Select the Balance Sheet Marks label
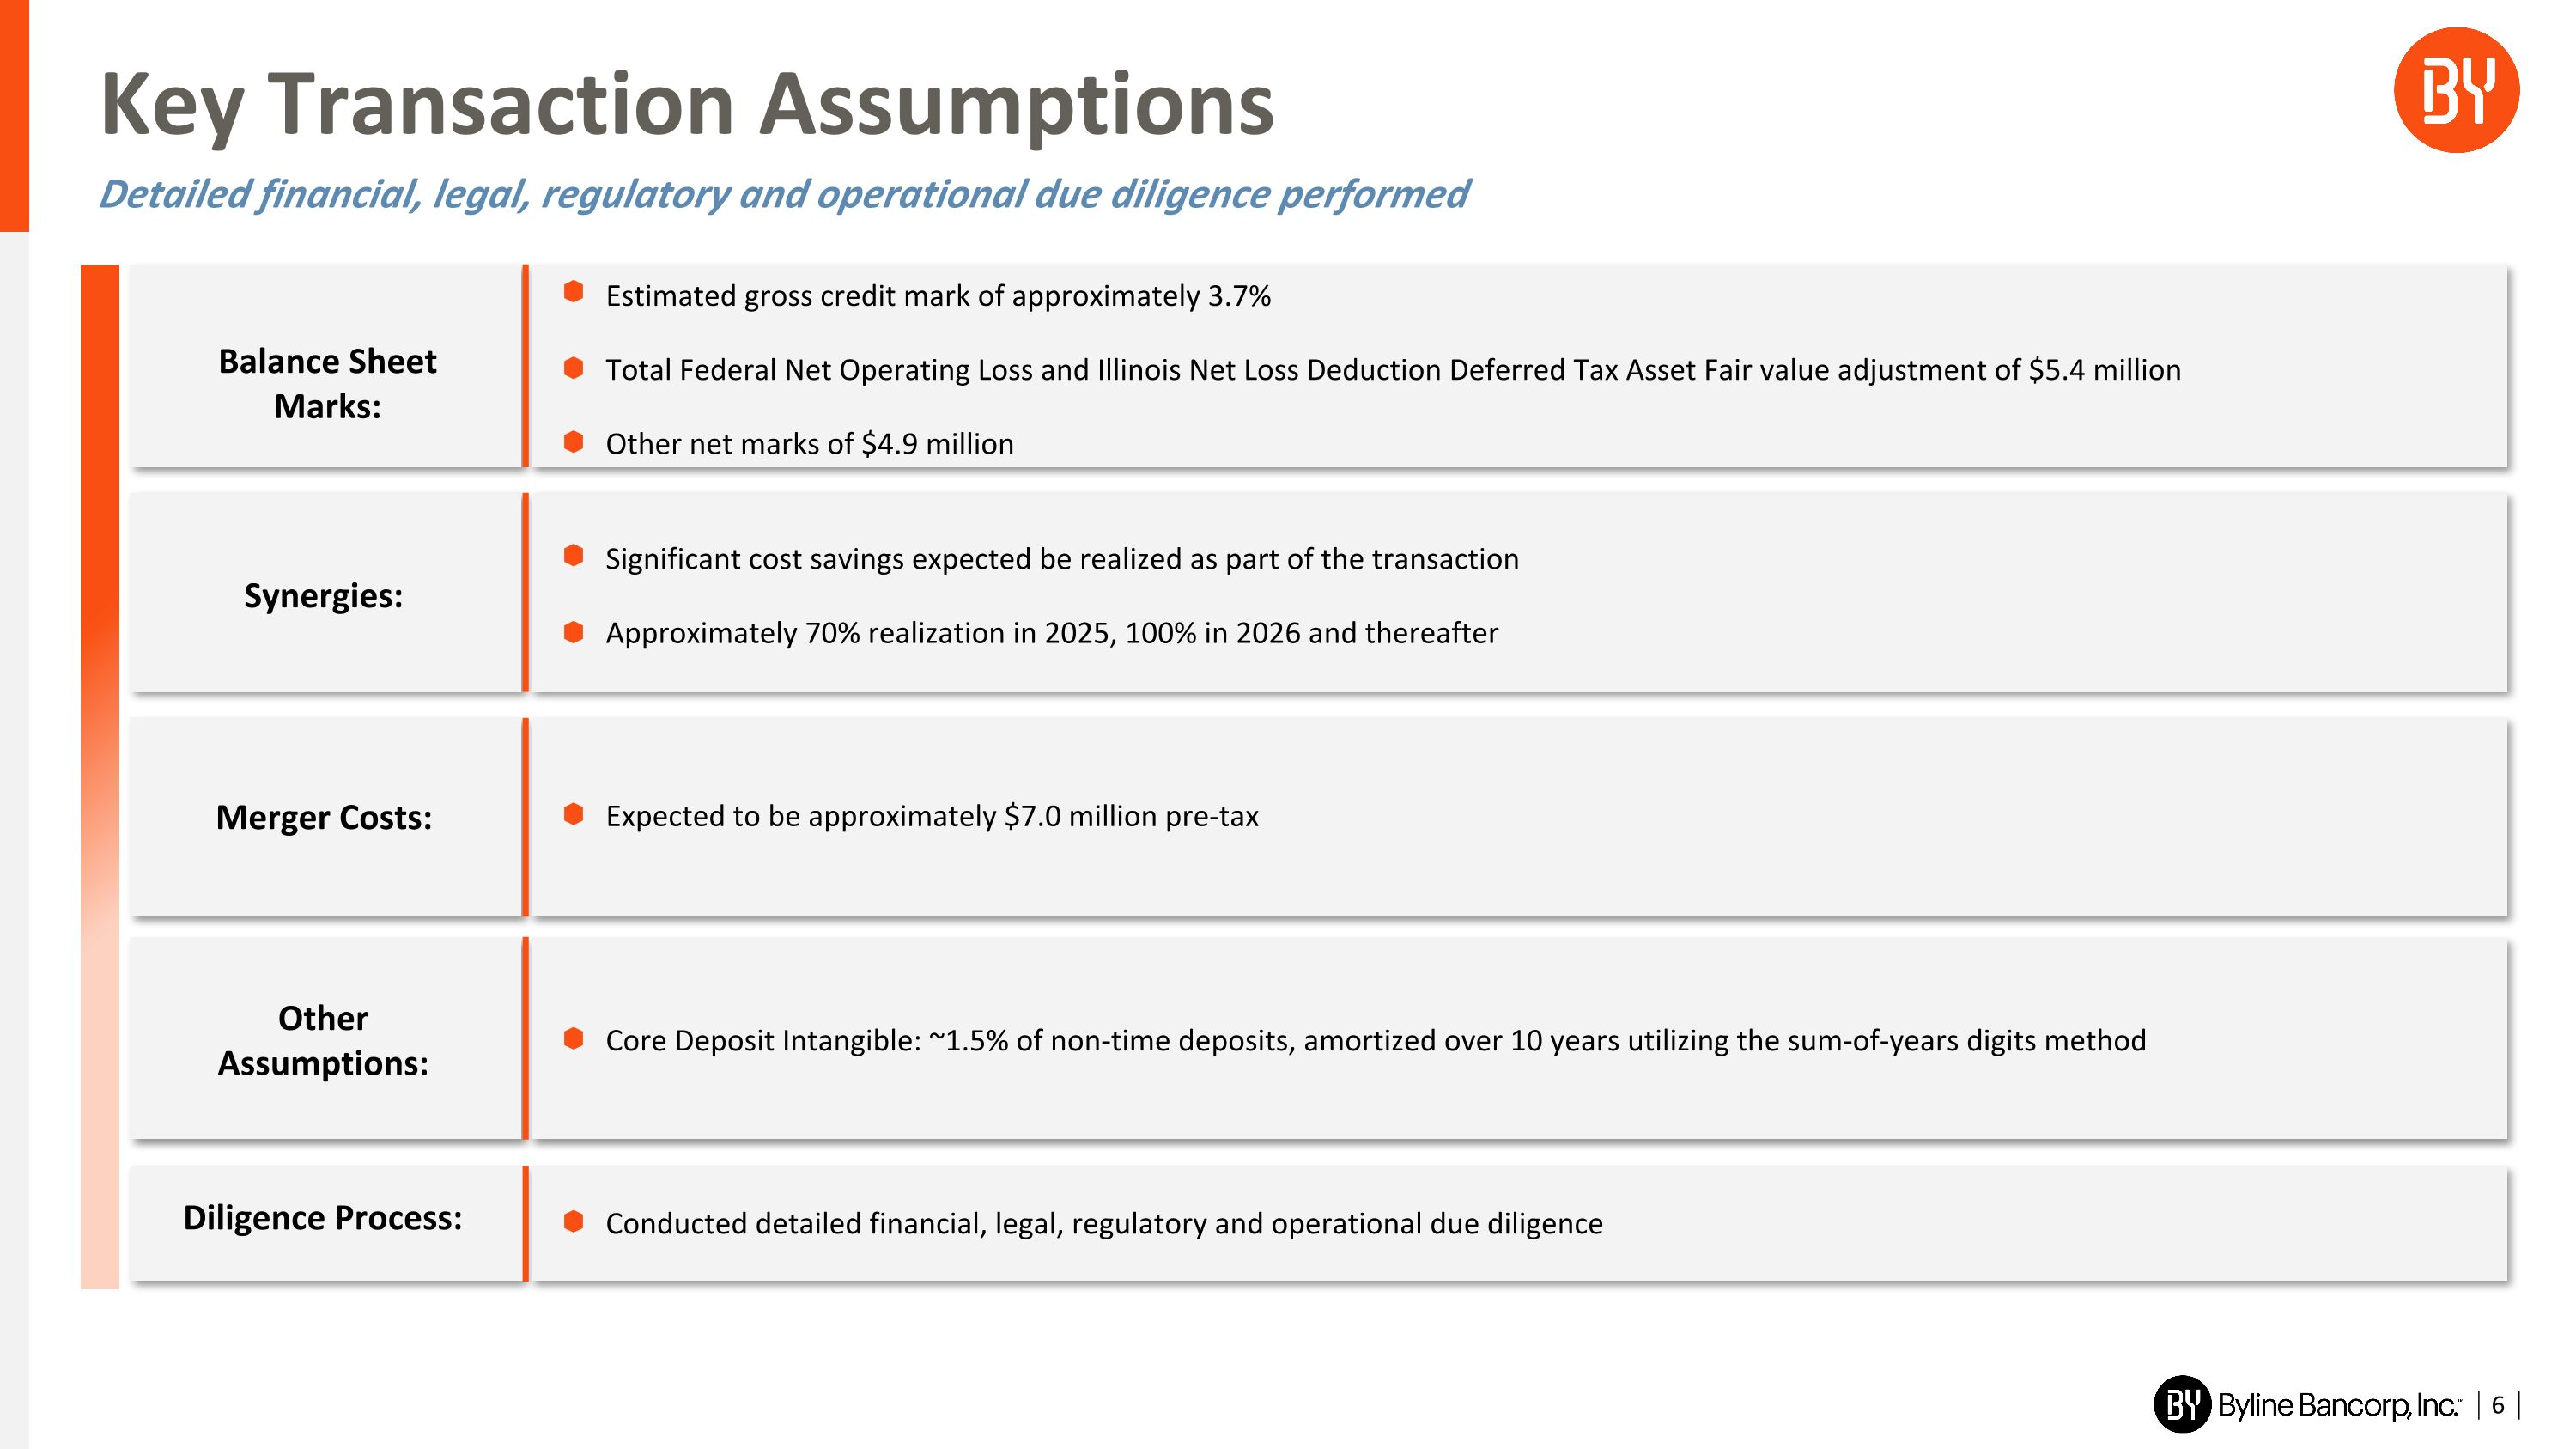This screenshot has height=1449, width=2576. point(327,383)
